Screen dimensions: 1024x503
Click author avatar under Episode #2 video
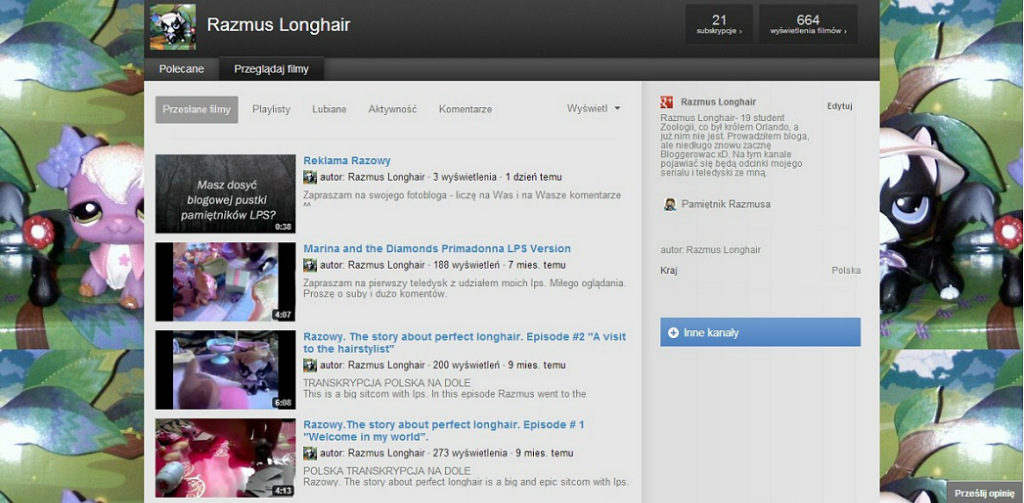pos(310,365)
